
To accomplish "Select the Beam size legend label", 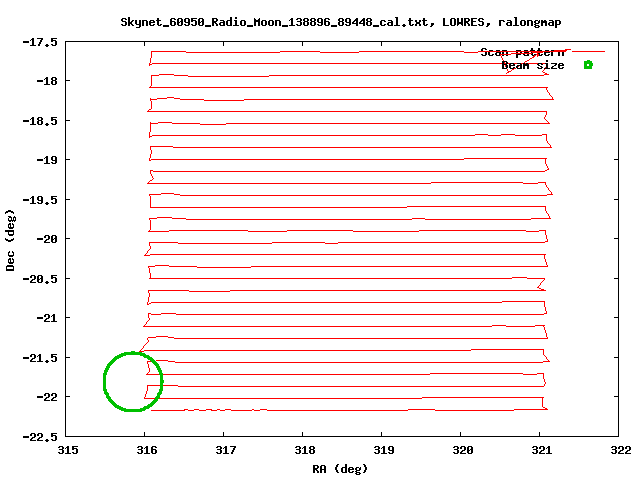I will pos(532,65).
